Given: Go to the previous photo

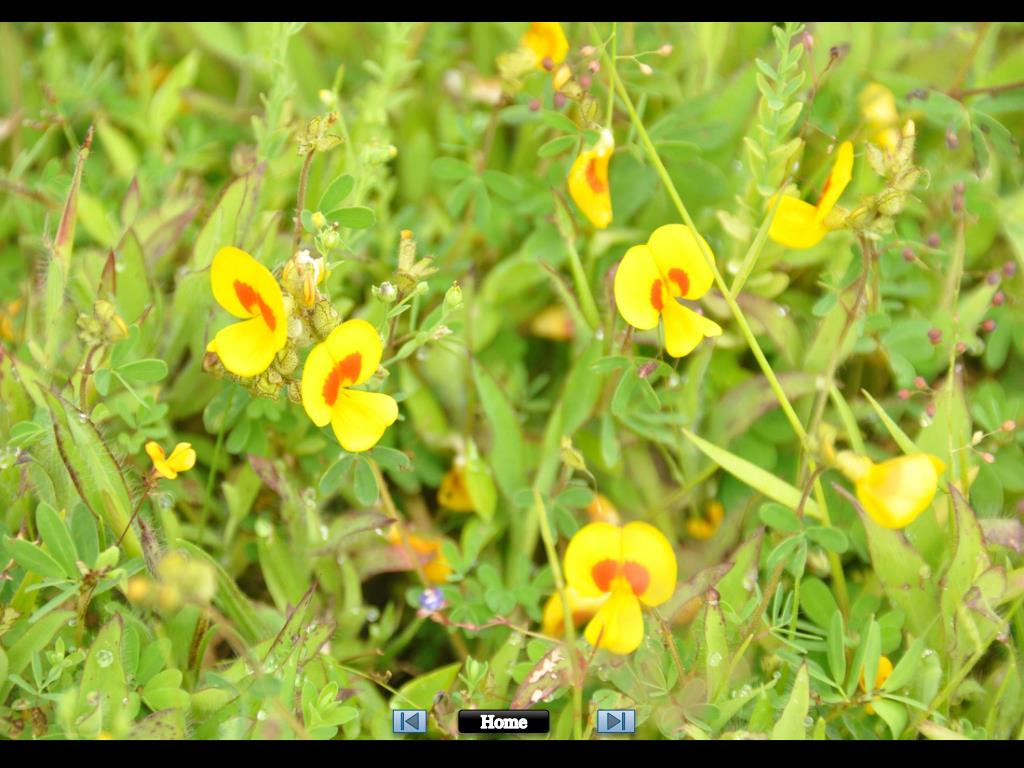Looking at the screenshot, I should 409,721.
